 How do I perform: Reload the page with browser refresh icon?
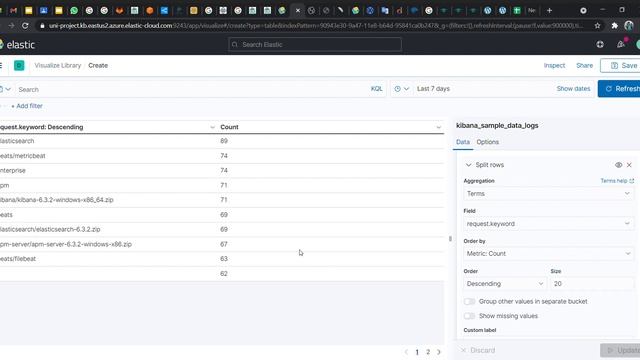tap(25, 25)
